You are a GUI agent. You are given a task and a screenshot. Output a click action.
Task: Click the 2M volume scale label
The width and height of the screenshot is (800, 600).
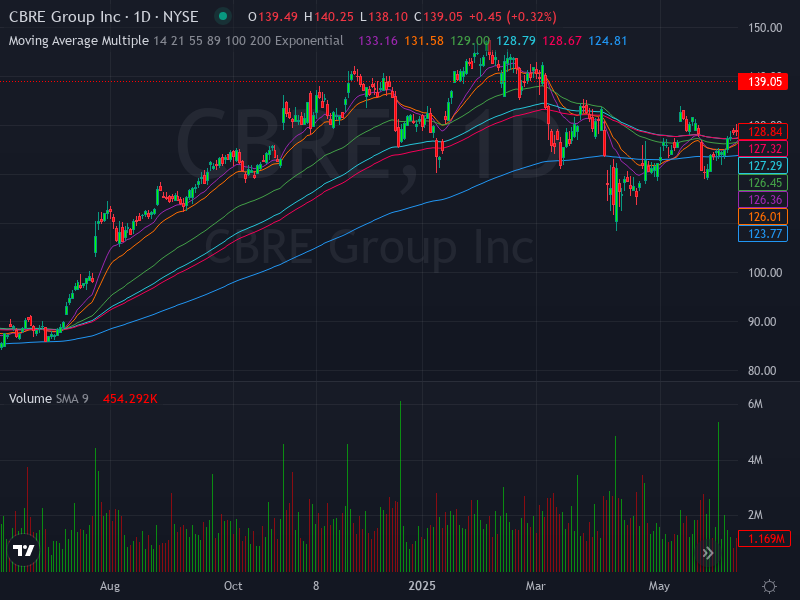pyautogui.click(x=755, y=515)
